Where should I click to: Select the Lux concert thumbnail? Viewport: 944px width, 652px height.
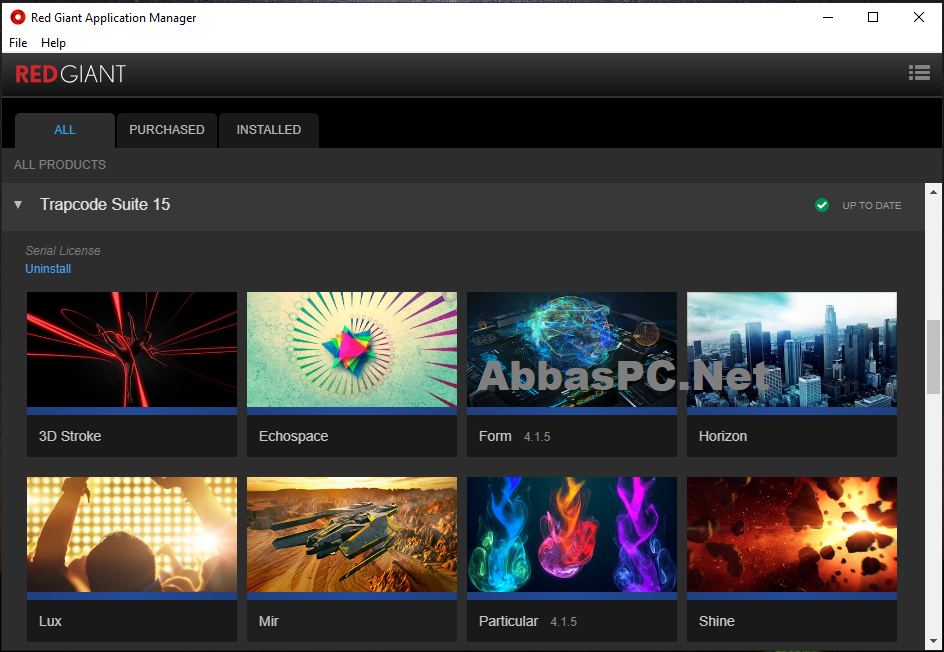132,535
